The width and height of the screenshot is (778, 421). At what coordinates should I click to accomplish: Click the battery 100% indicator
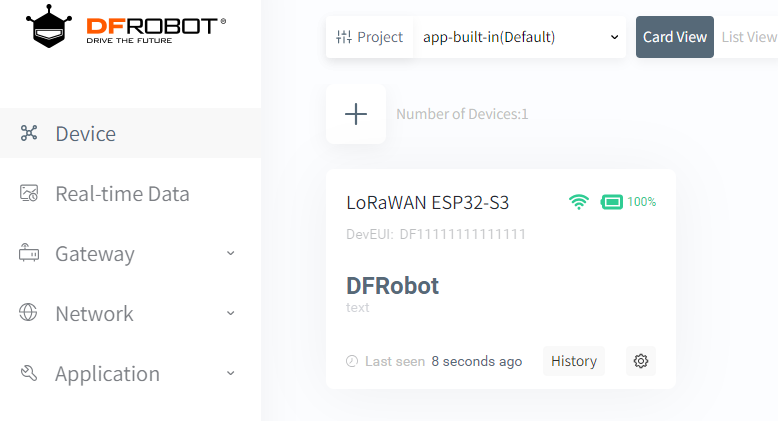click(x=628, y=202)
